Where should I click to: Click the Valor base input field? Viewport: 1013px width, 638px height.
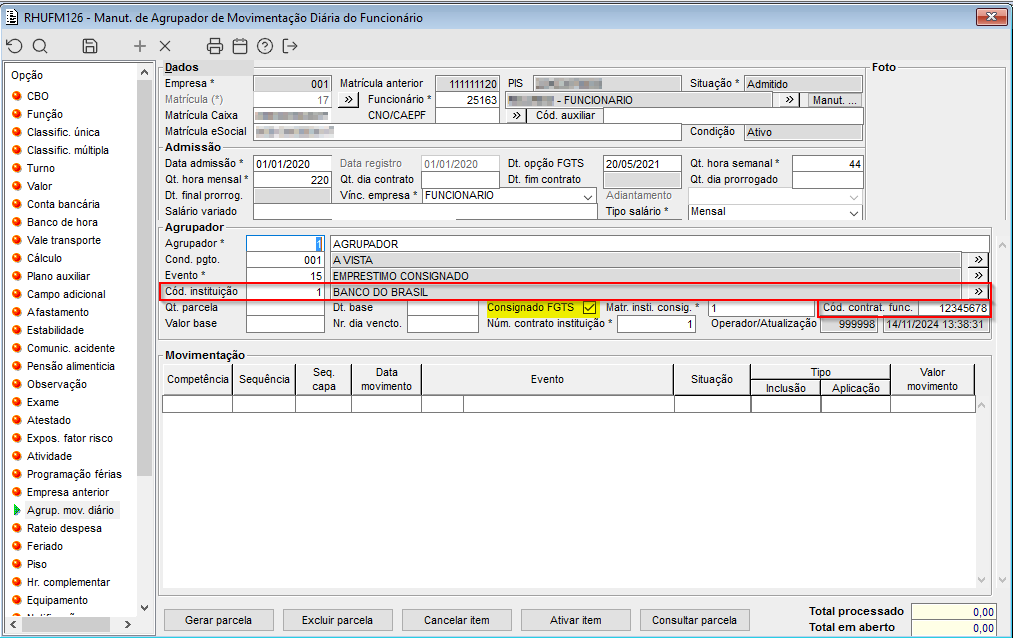285,324
